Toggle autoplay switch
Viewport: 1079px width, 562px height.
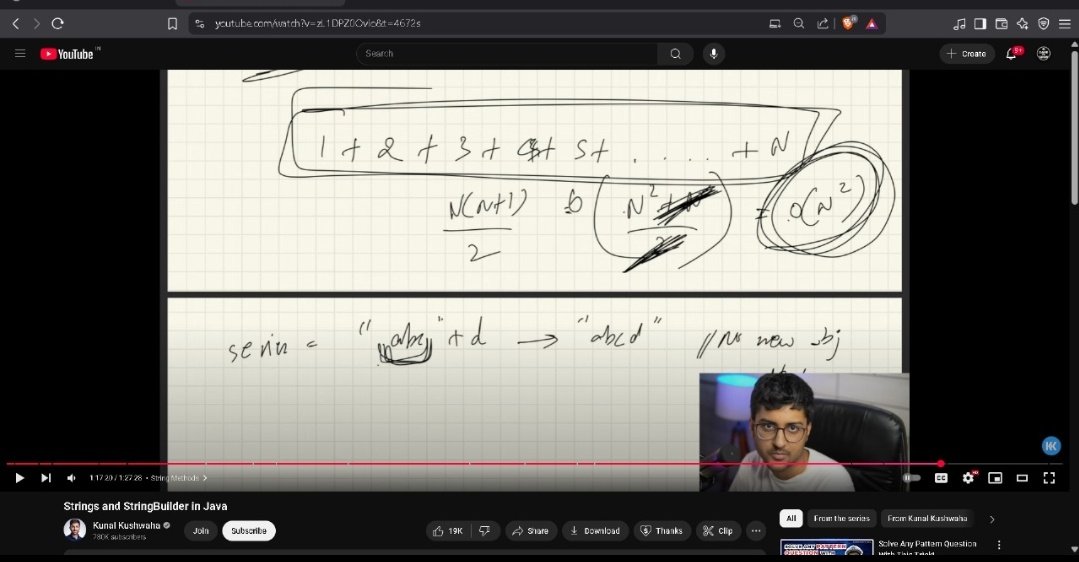point(912,478)
